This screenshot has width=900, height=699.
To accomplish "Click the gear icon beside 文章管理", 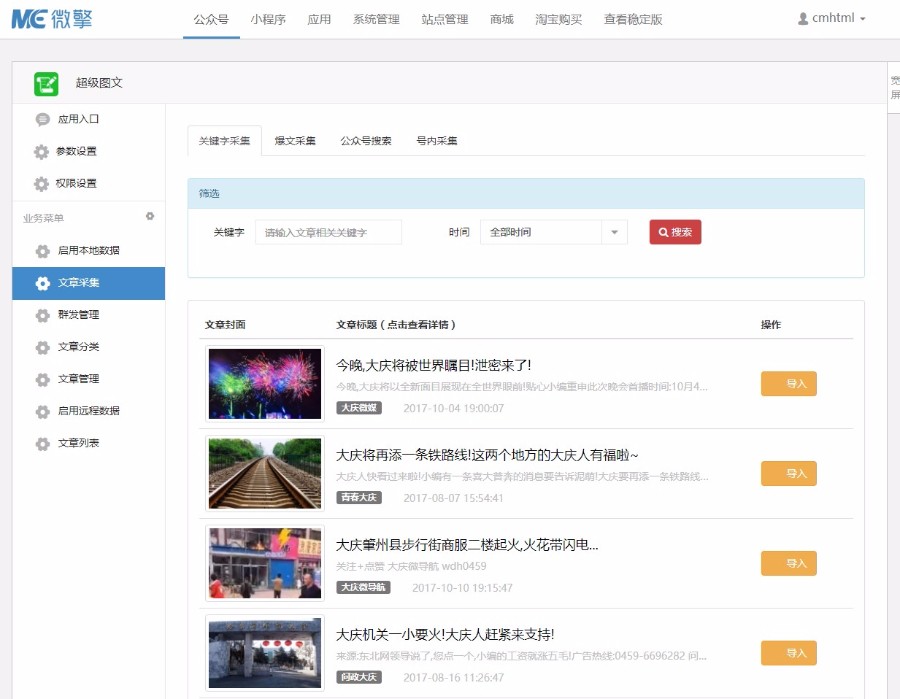I will point(42,379).
